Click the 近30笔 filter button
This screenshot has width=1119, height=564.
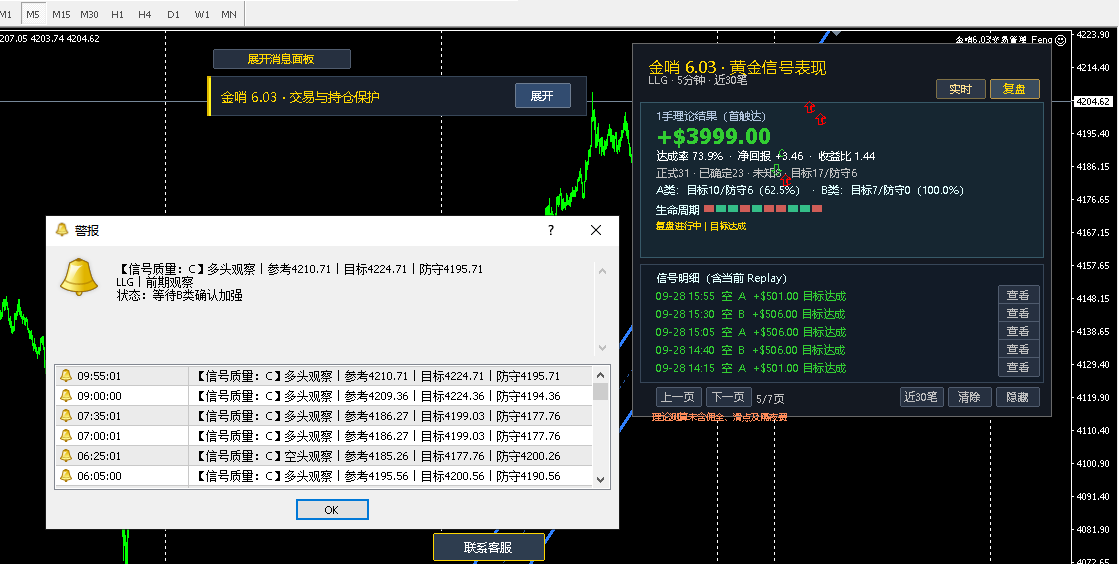coord(921,397)
